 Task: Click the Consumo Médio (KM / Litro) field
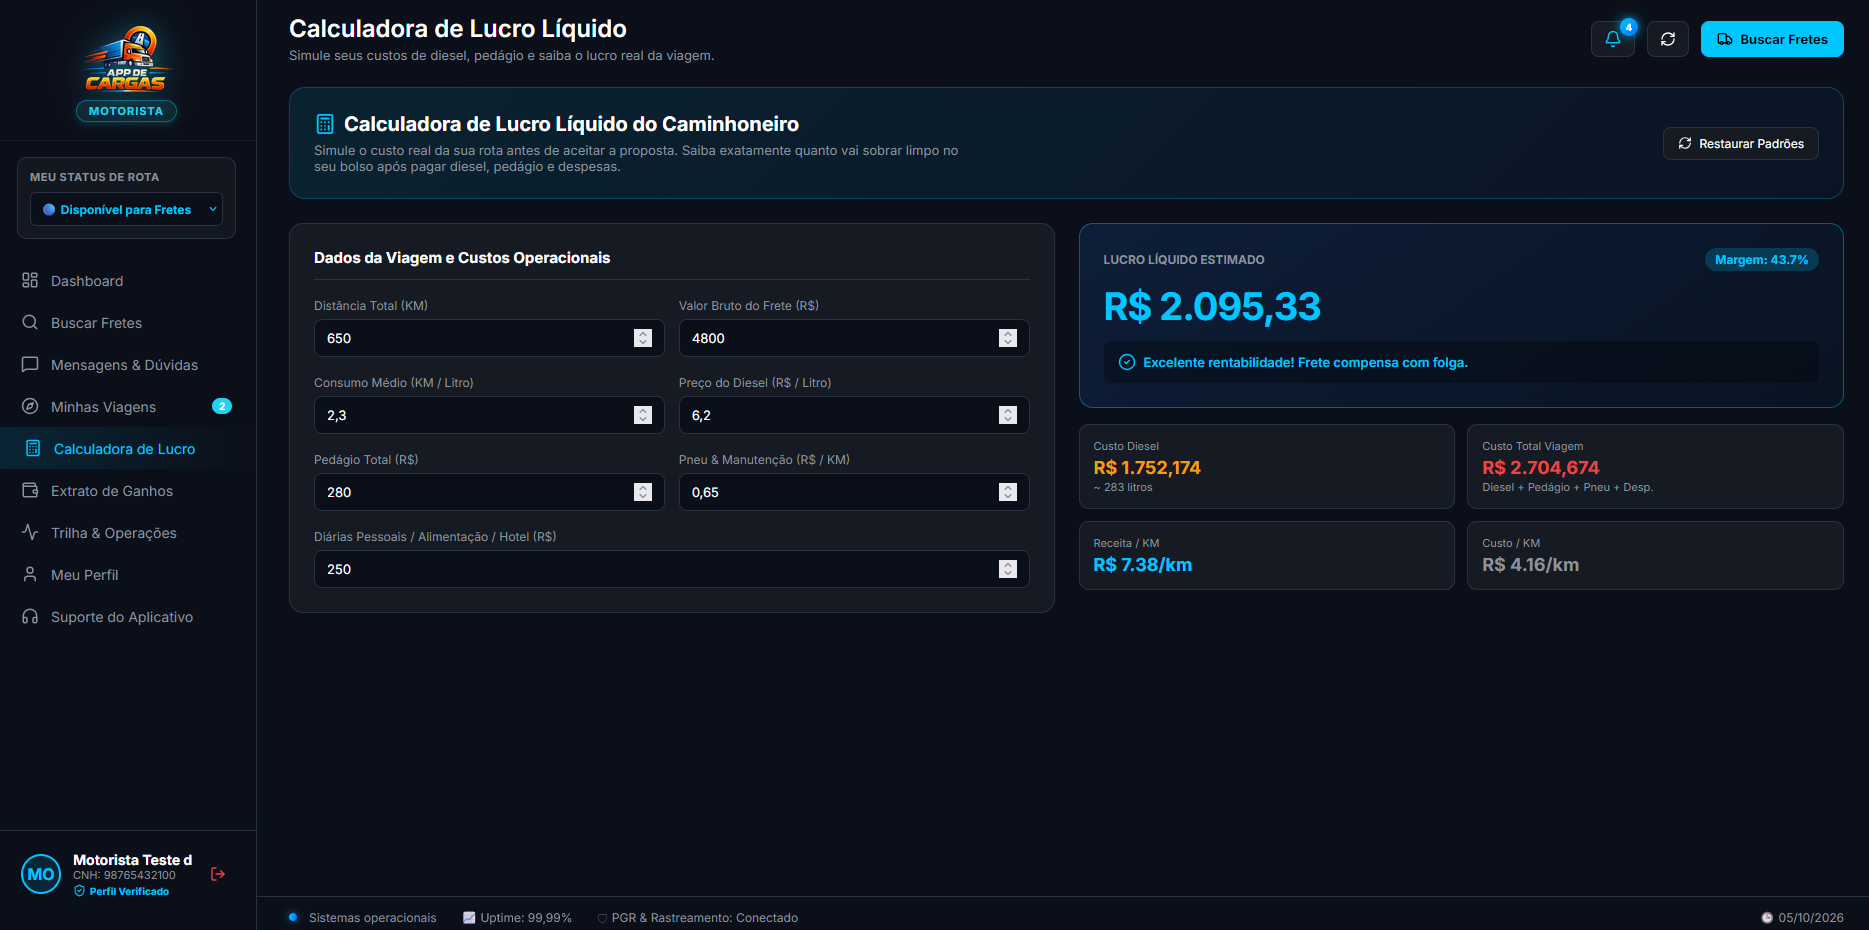click(489, 415)
